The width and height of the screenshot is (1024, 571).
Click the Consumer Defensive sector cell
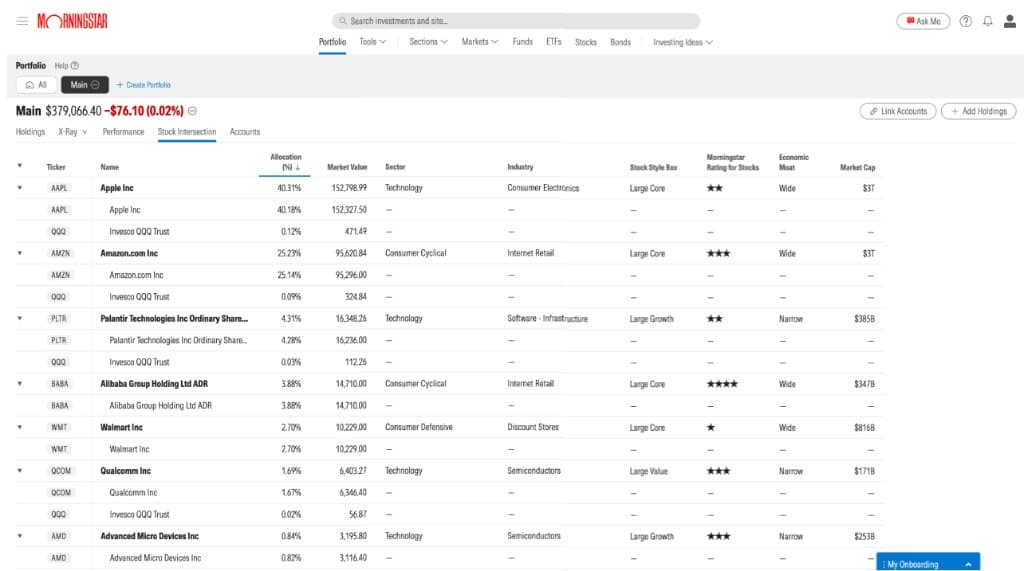(x=419, y=427)
